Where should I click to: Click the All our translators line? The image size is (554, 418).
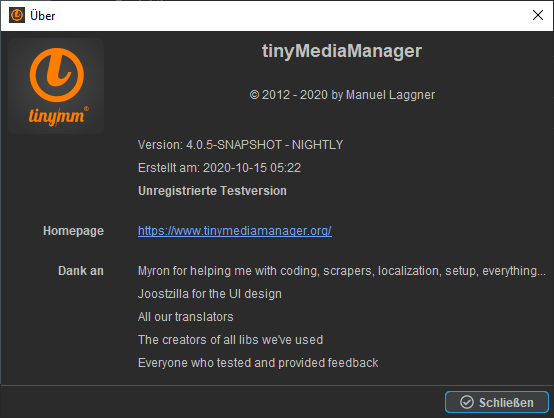185,317
